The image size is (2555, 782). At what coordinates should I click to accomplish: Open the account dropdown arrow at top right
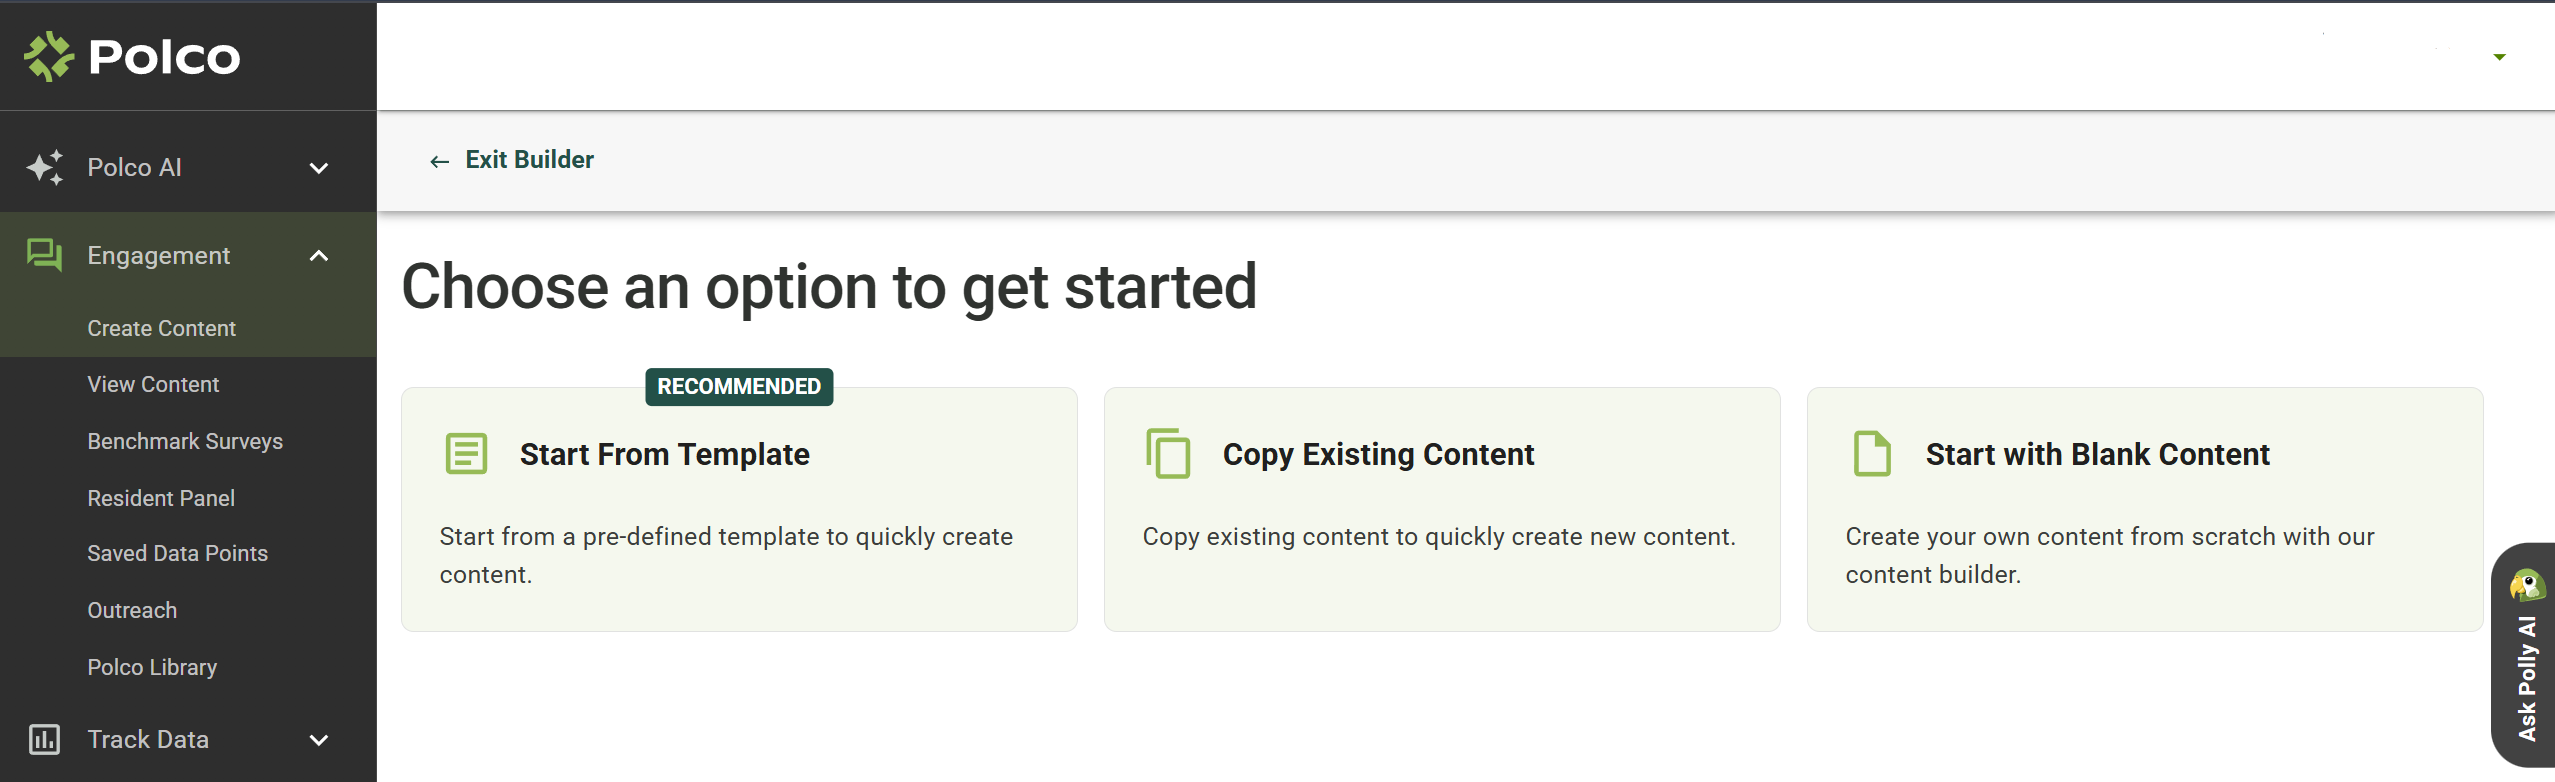(x=2499, y=57)
